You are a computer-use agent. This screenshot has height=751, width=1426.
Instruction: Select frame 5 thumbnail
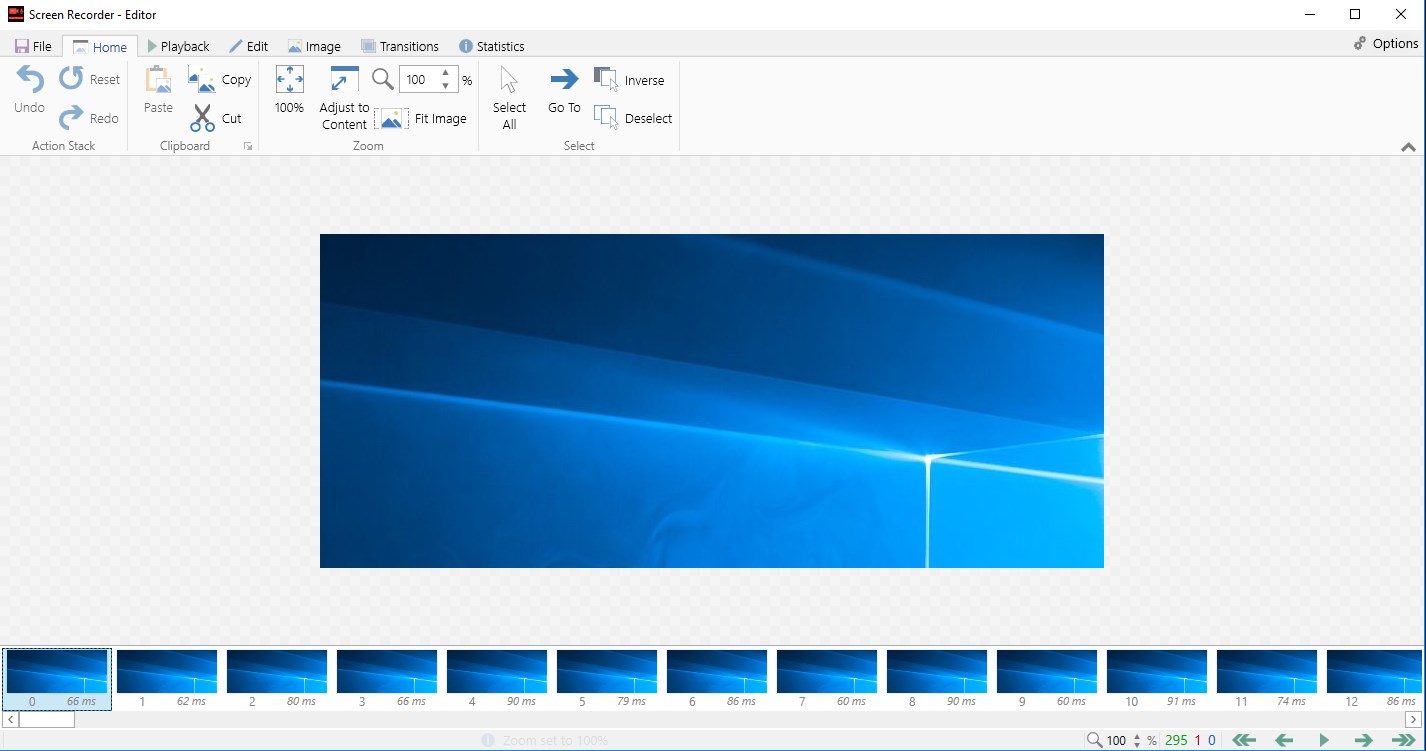point(607,679)
